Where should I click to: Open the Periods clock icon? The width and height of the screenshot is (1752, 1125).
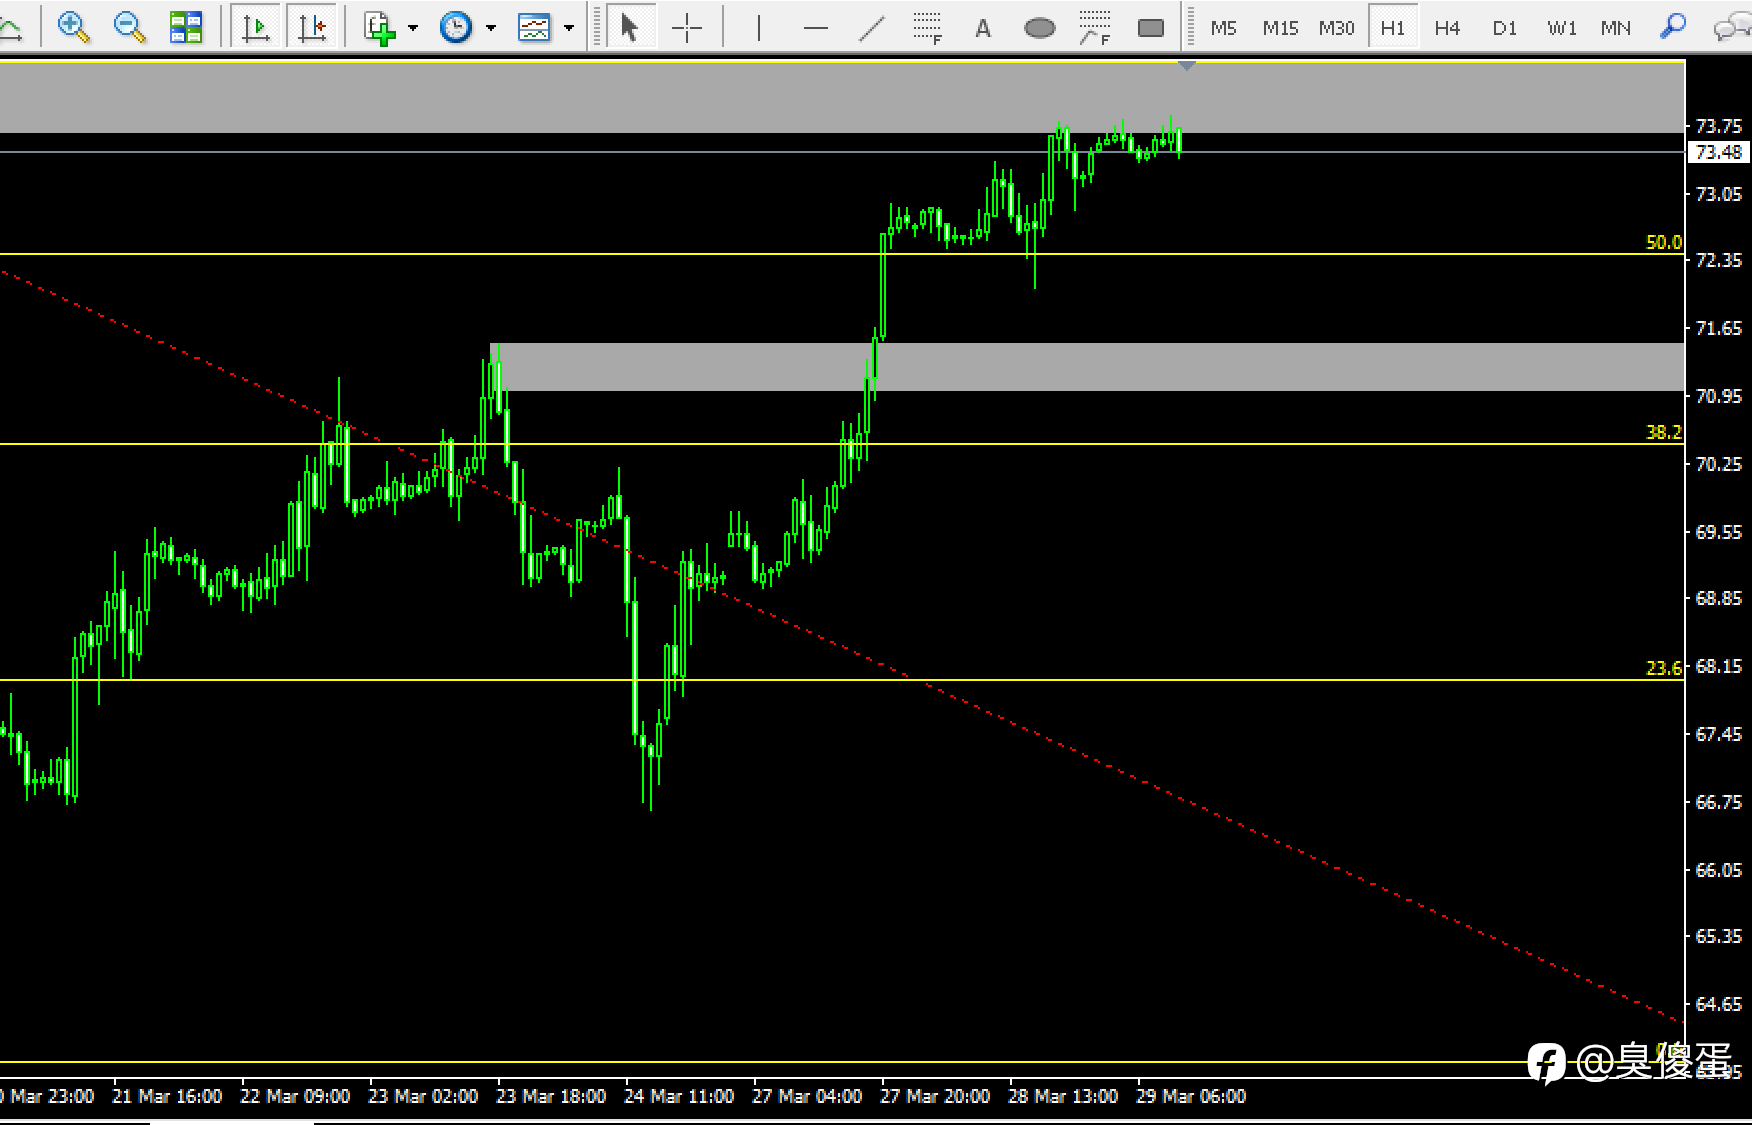(456, 27)
